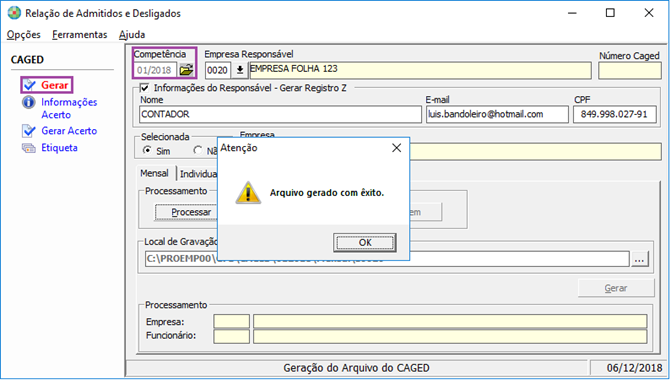Click the Processamento Funcionário name field
Viewport: 671px width, 380px height.
(450, 336)
